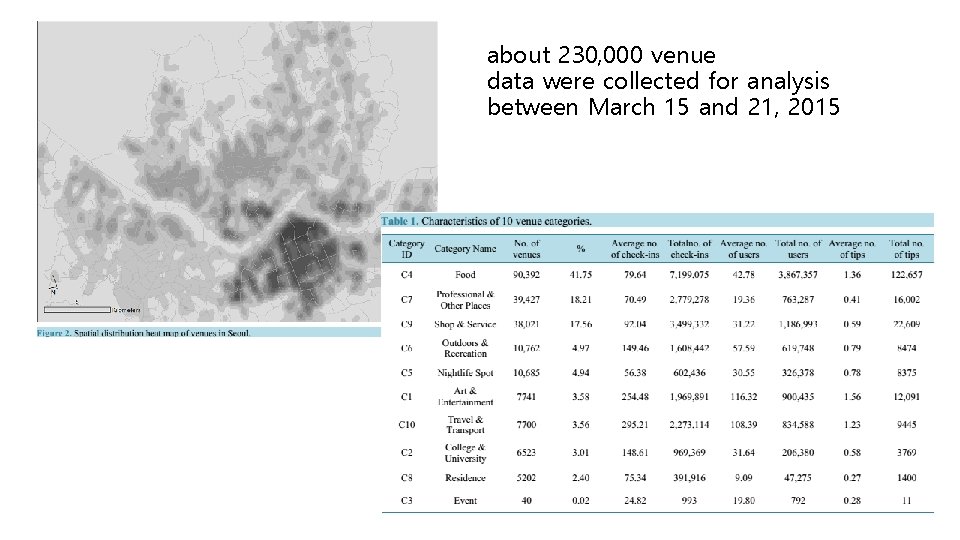
Task: Click the 'C3' category ID cell
Action: (x=407, y=501)
